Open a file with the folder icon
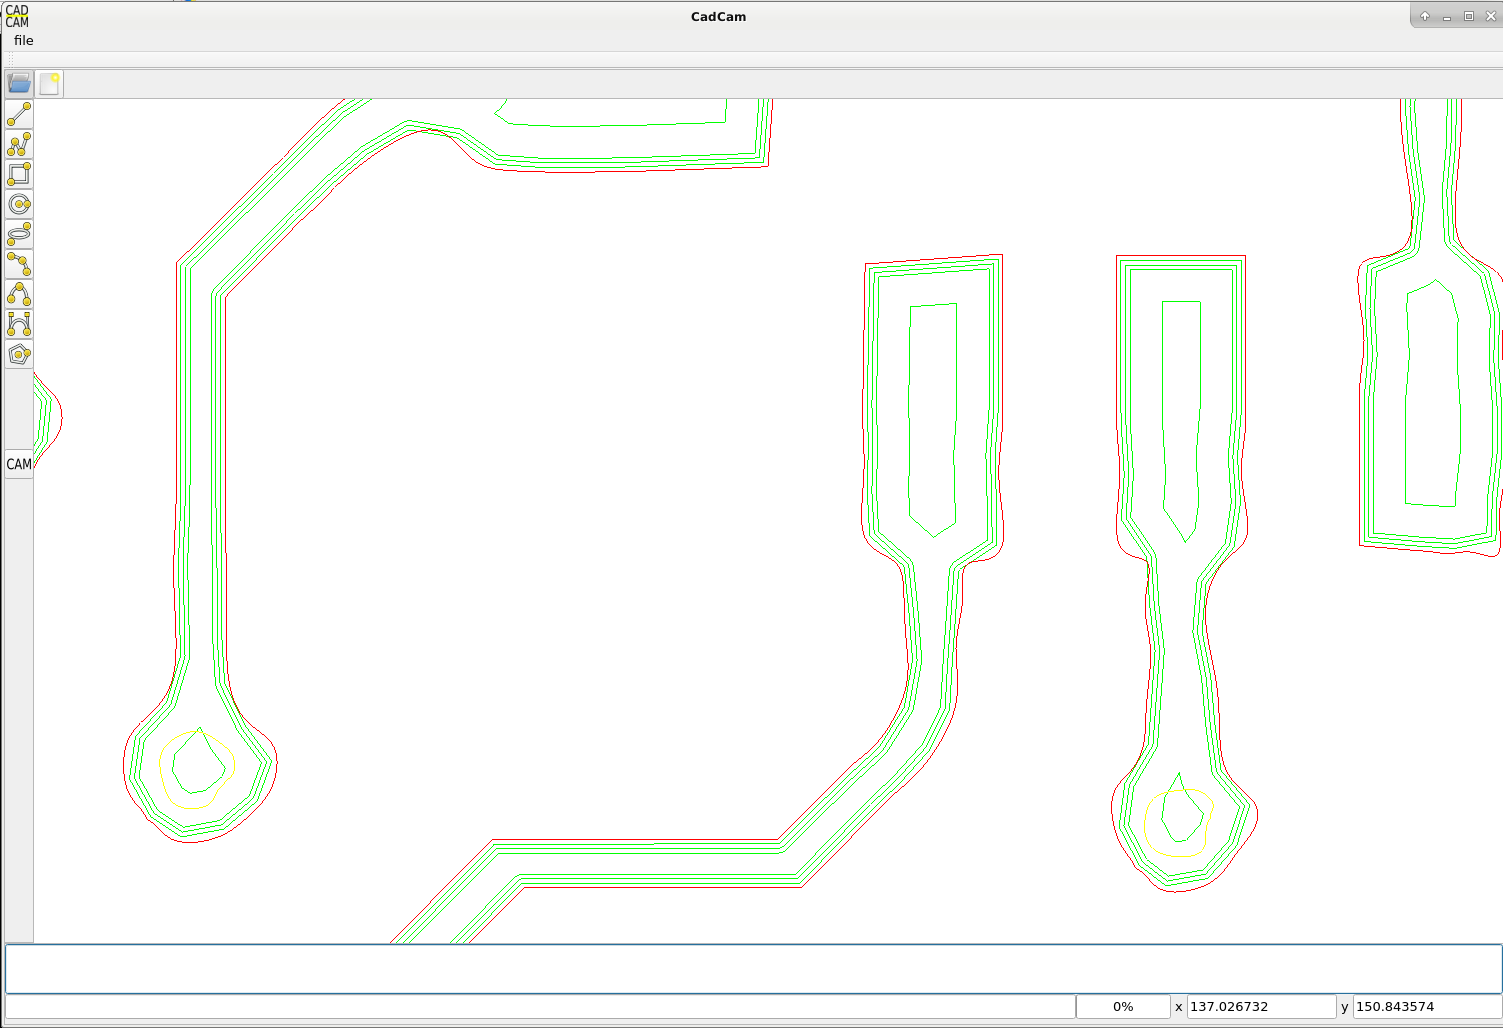The width and height of the screenshot is (1503, 1028). [19, 83]
